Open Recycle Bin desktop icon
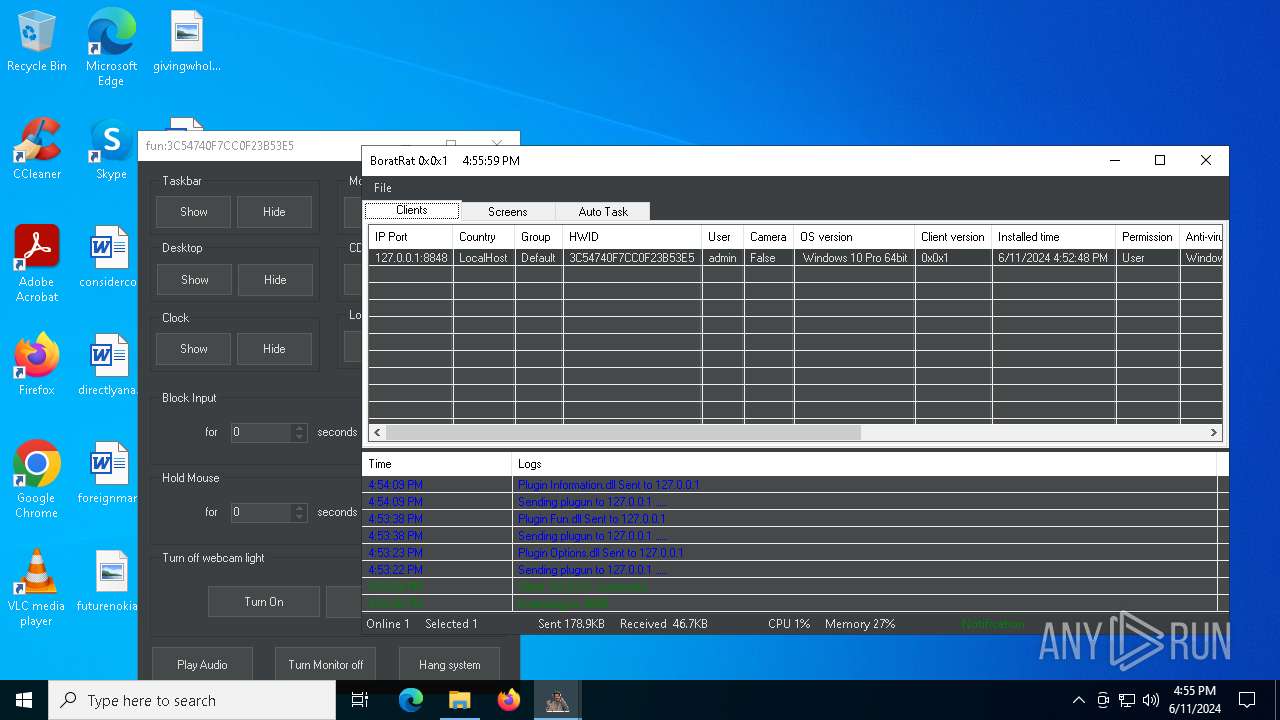 [37, 41]
